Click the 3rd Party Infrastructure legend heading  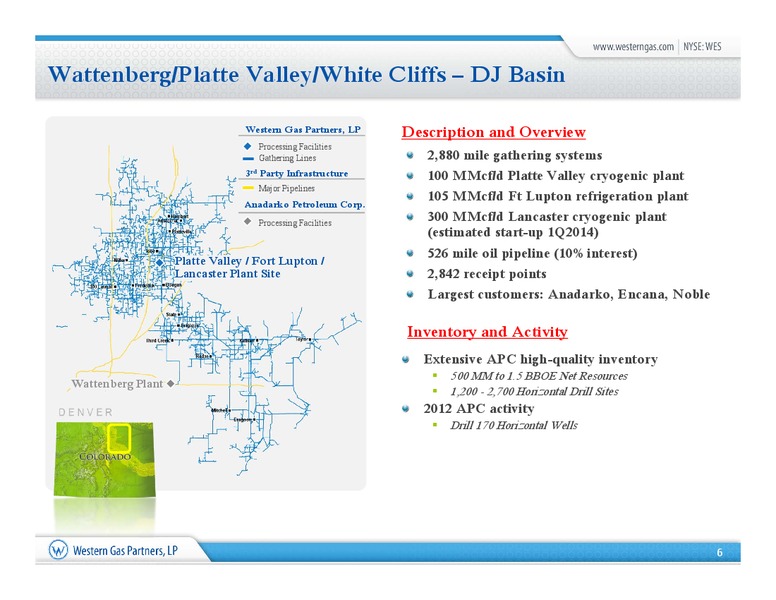coord(296,173)
